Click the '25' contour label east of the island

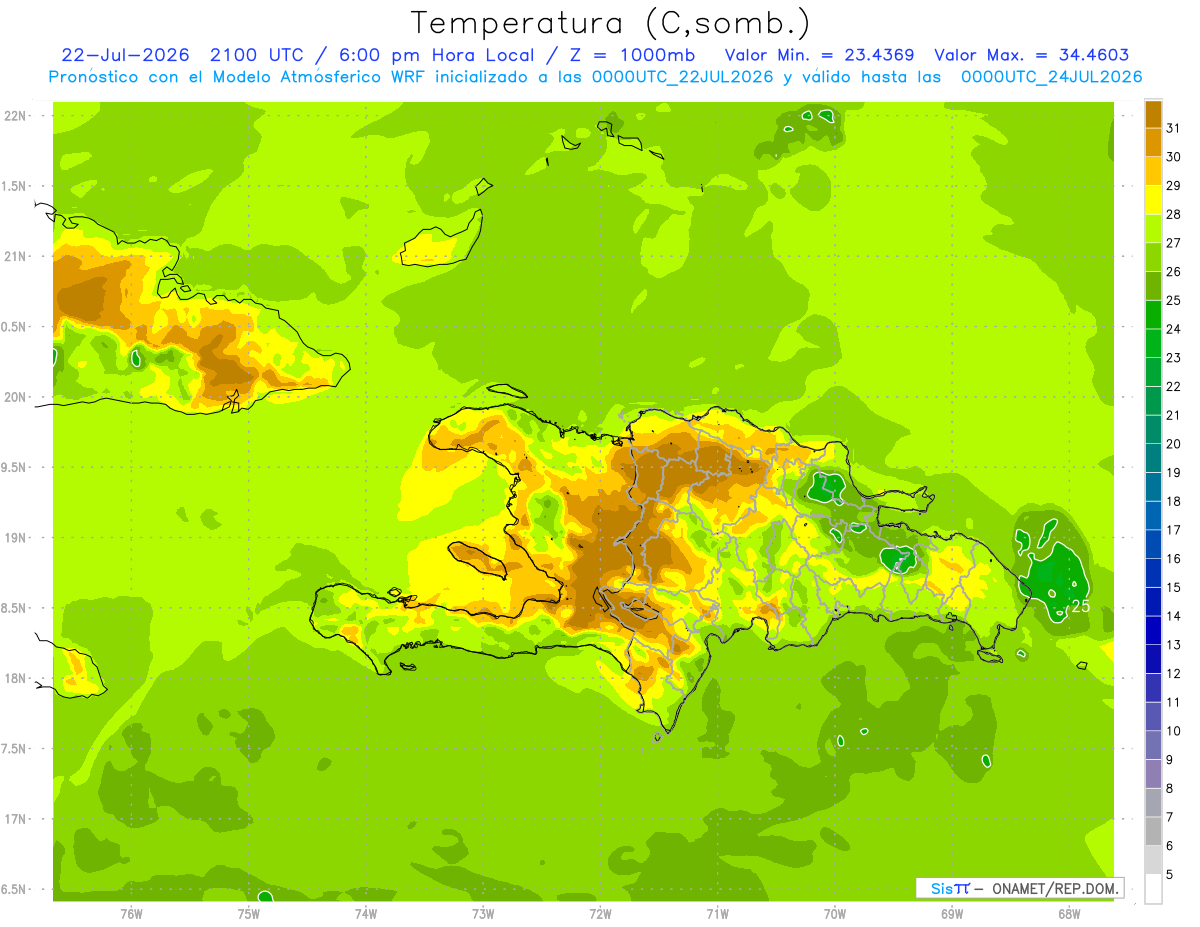1081,606
